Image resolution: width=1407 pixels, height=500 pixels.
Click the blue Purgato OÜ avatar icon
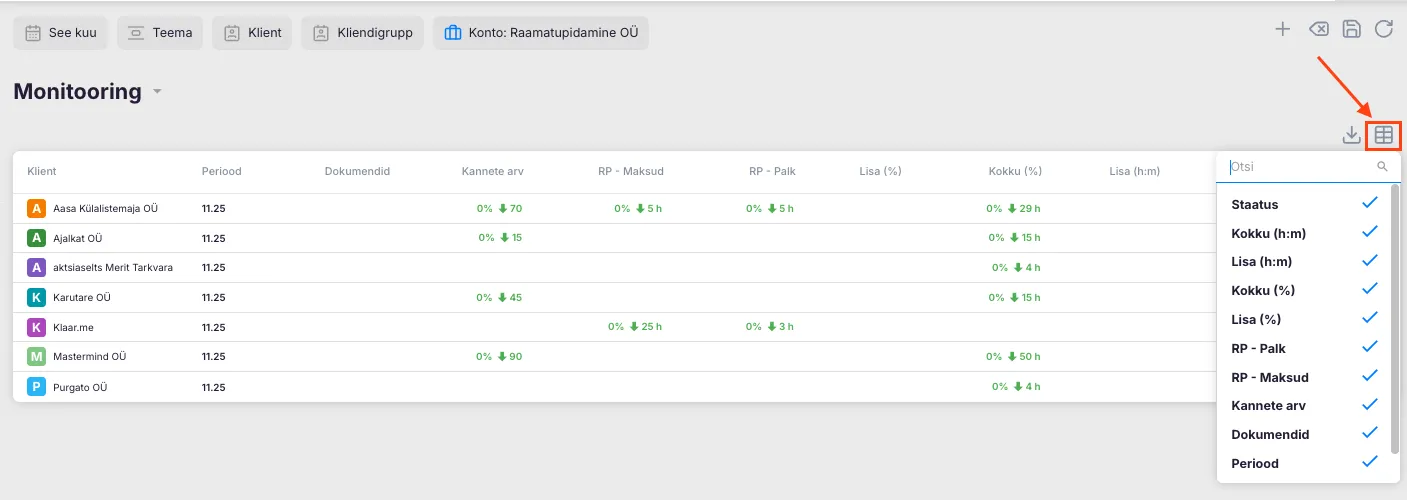(37, 387)
